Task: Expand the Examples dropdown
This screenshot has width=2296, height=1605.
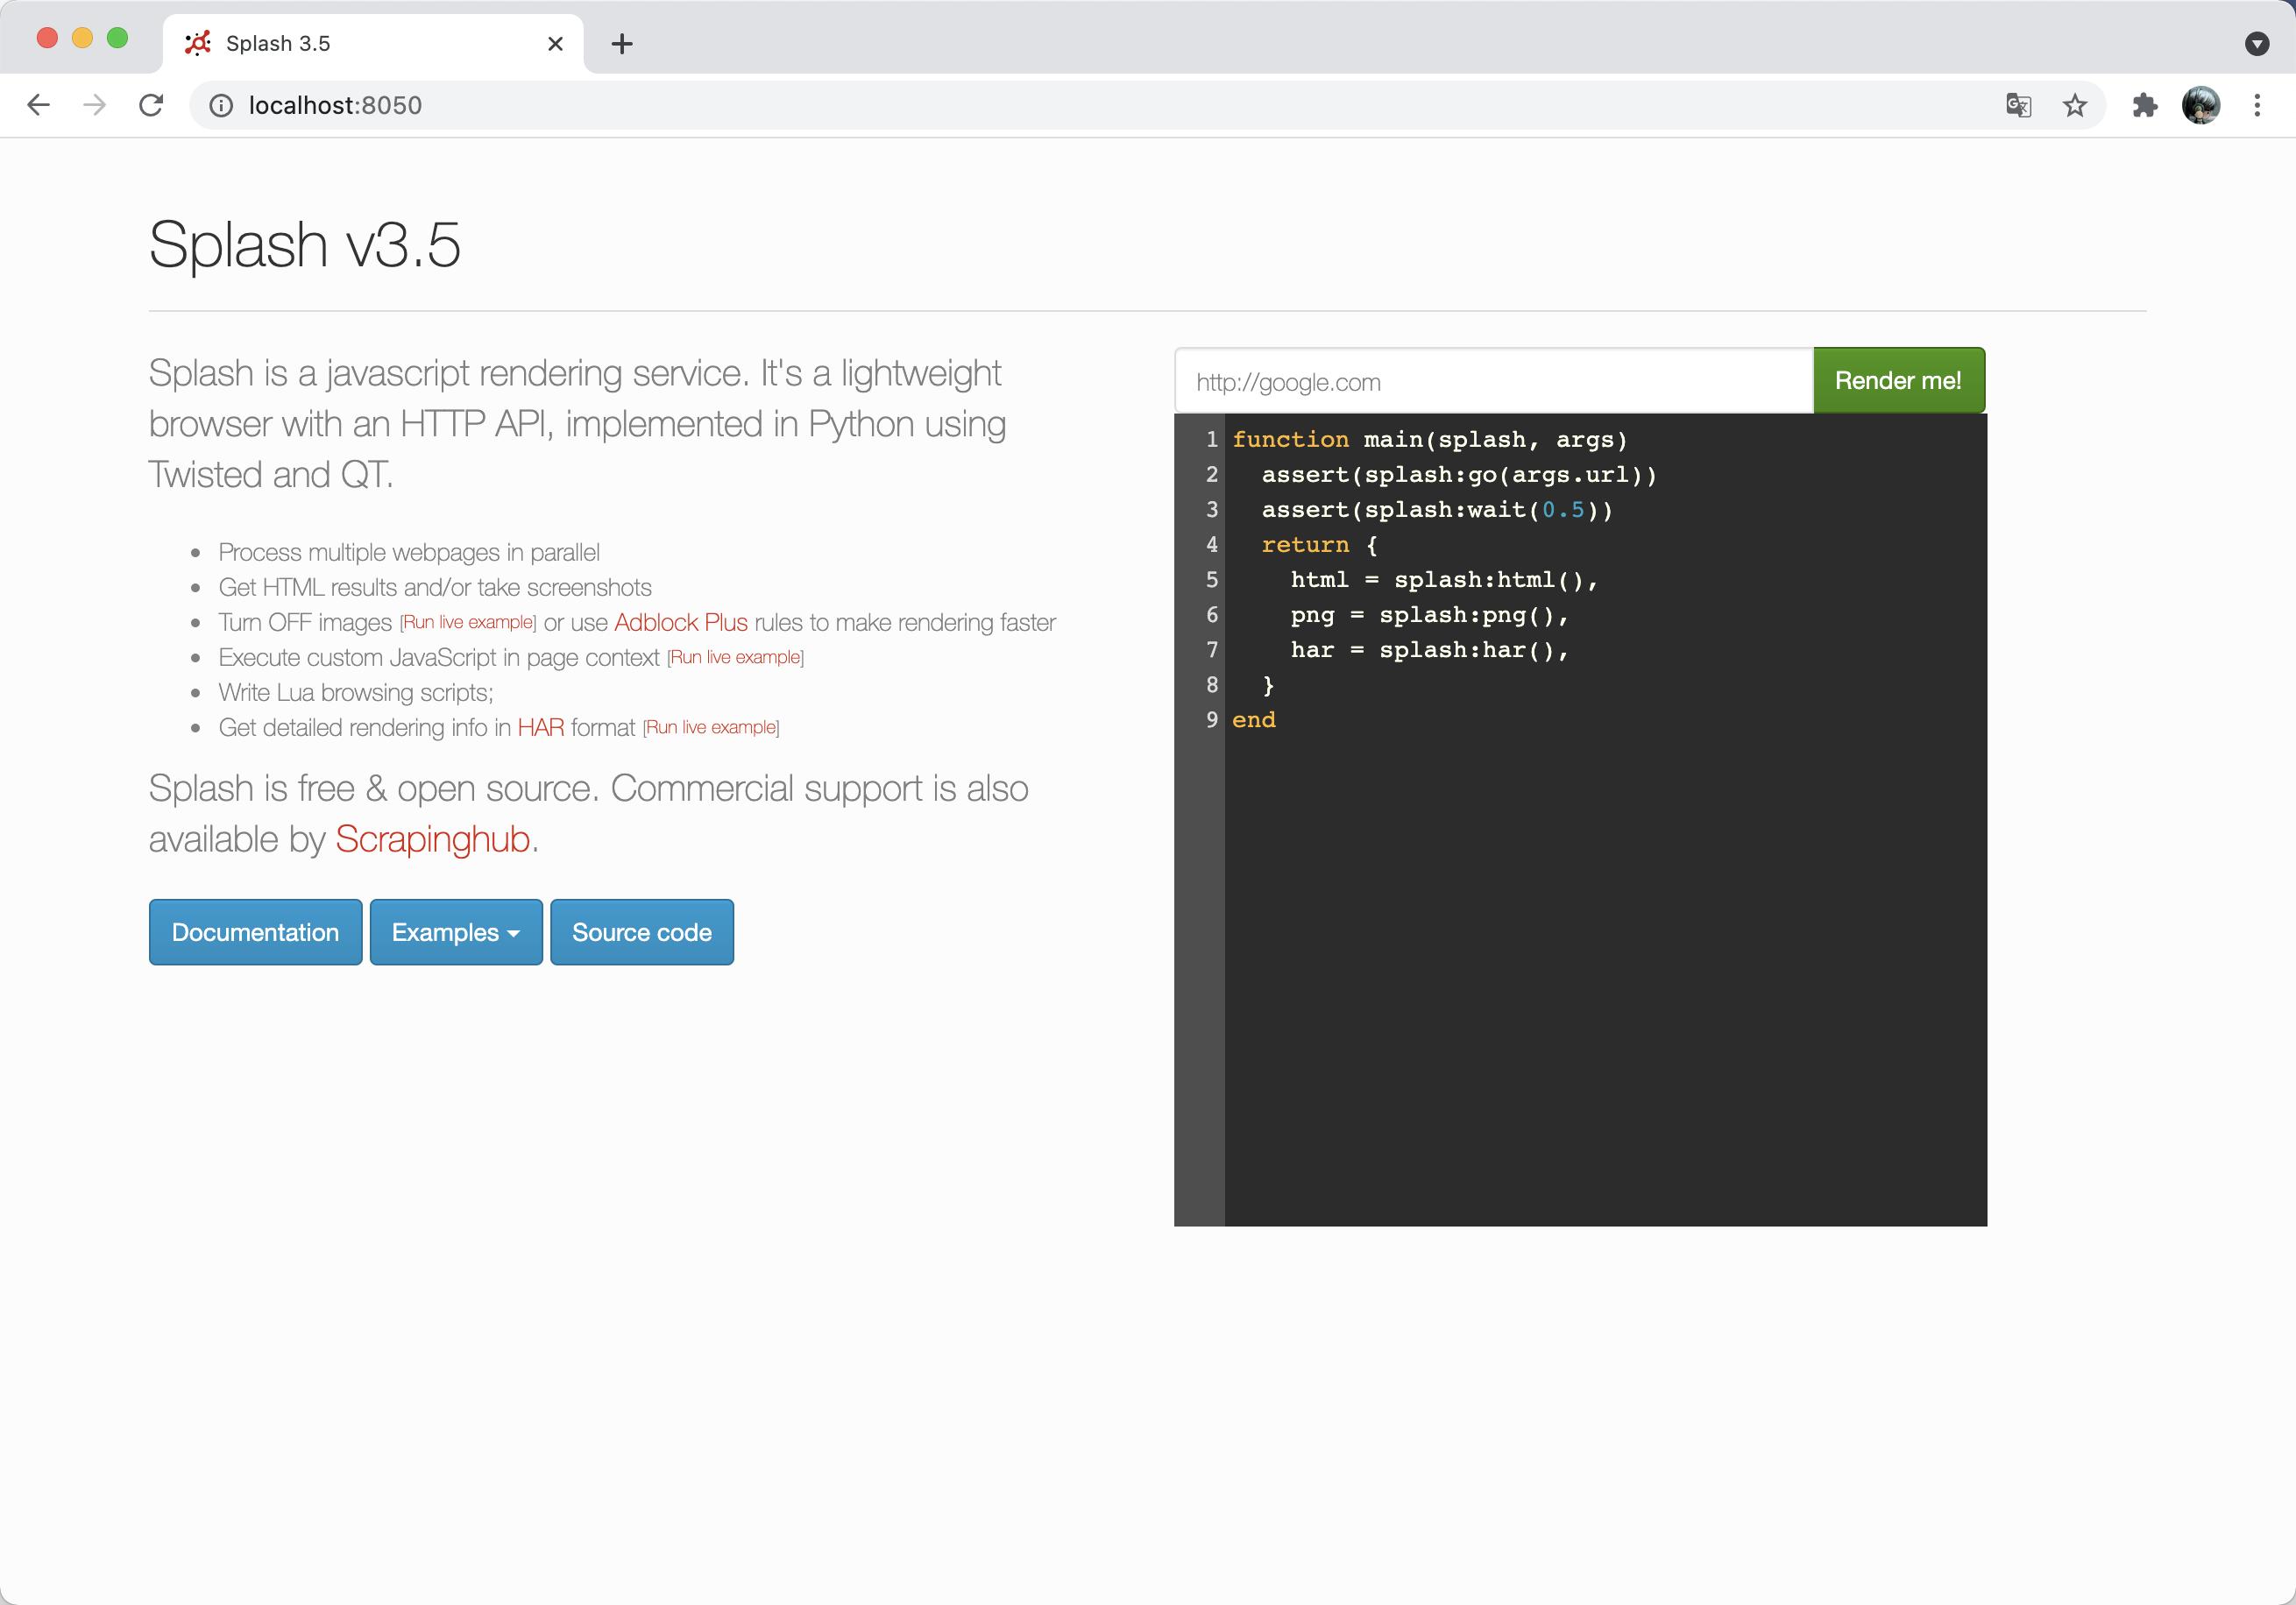Action: pyautogui.click(x=456, y=932)
